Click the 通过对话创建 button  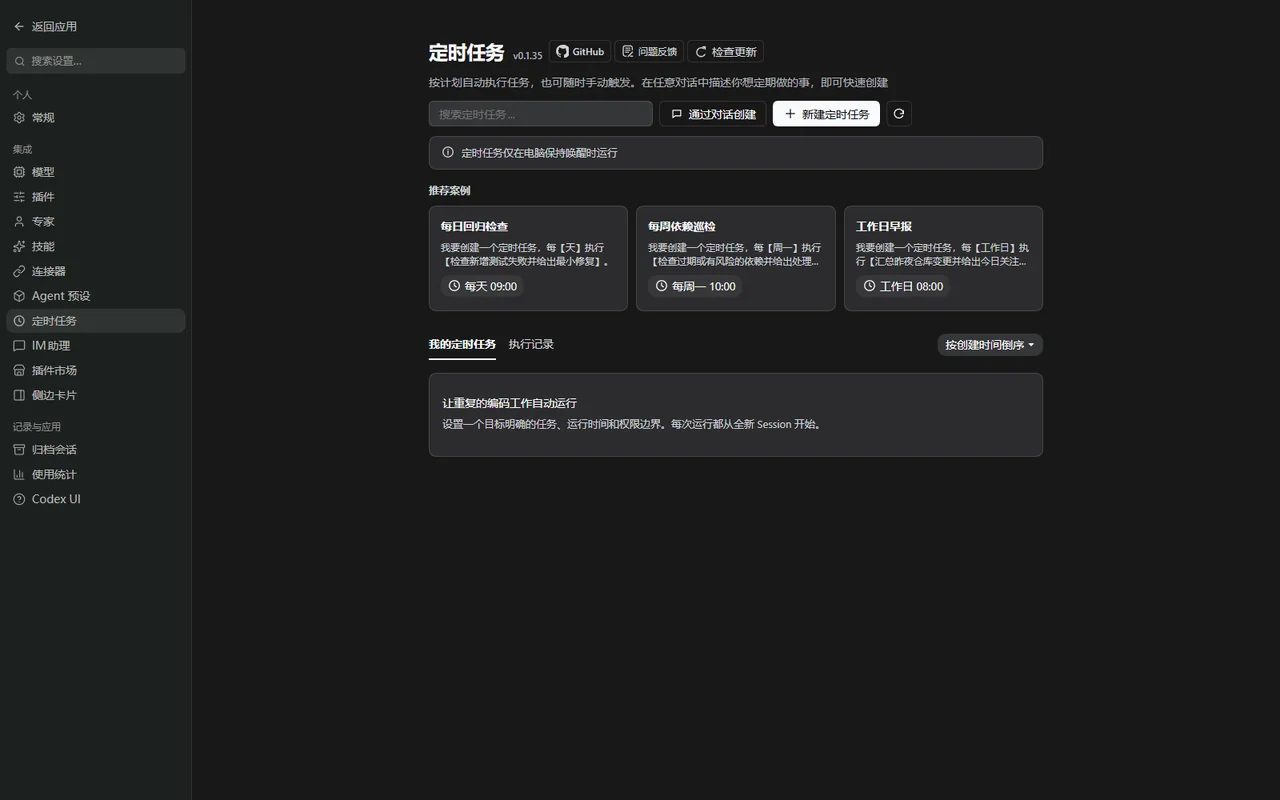pyautogui.click(x=713, y=114)
